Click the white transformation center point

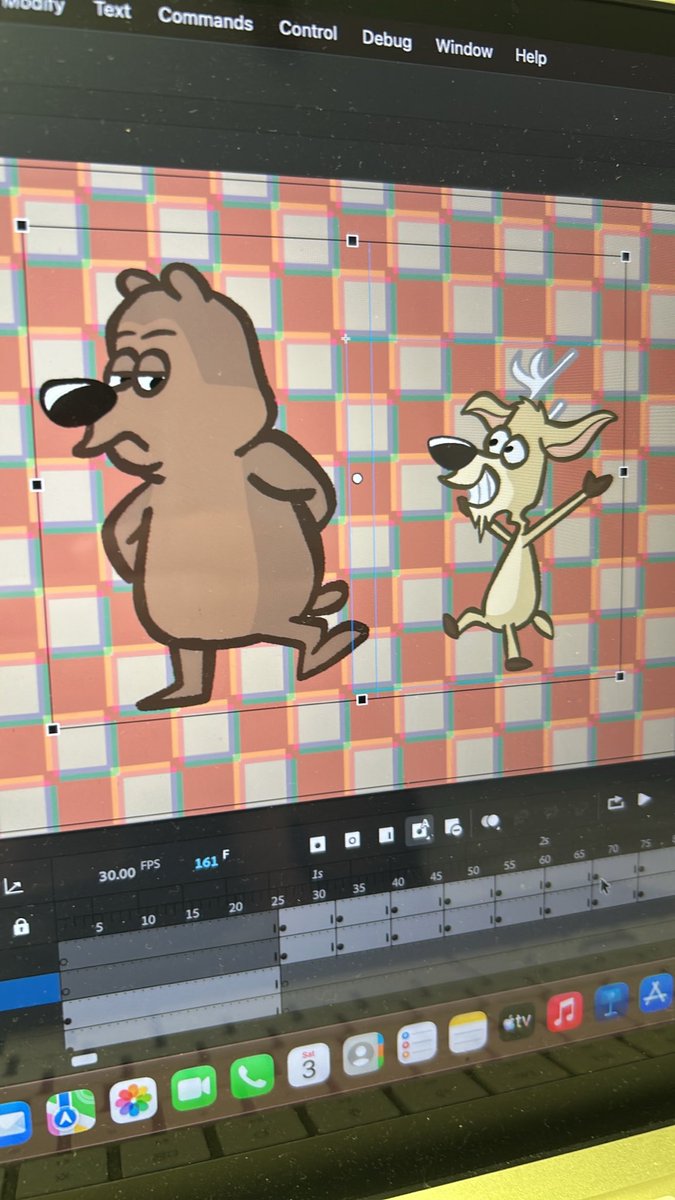pyautogui.click(x=357, y=479)
